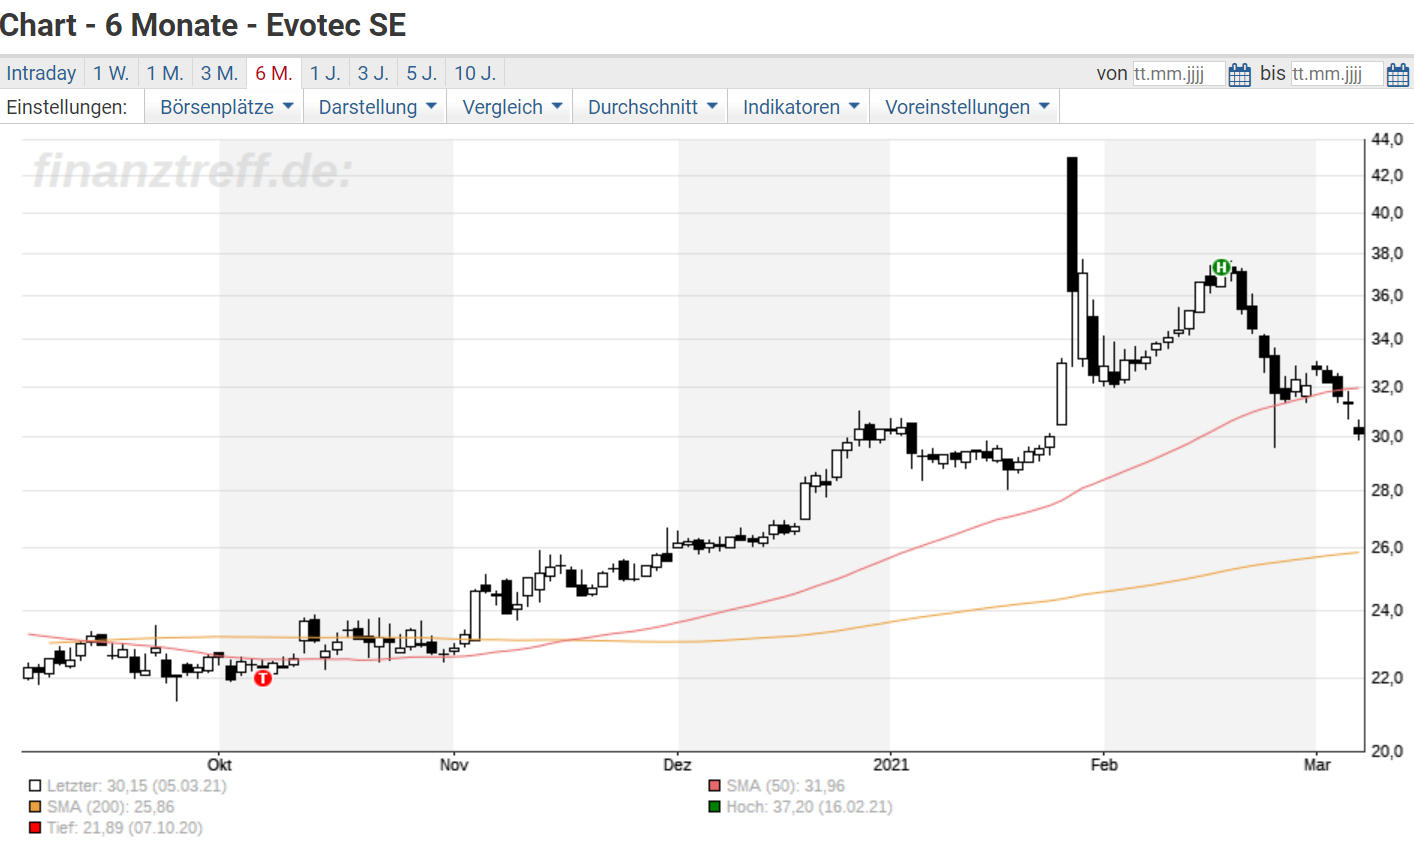1414x842 pixels.
Task: Click the 'Feb' x-axis label
Action: (1104, 765)
